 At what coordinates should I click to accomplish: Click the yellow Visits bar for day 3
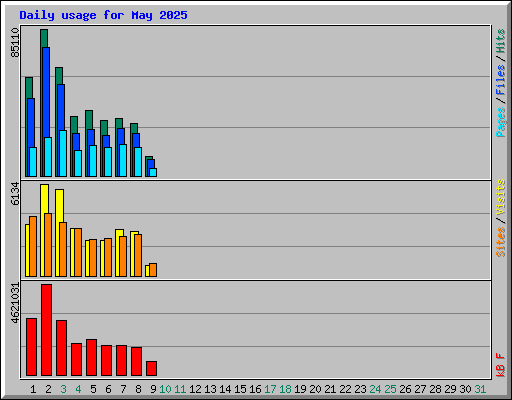click(x=60, y=206)
